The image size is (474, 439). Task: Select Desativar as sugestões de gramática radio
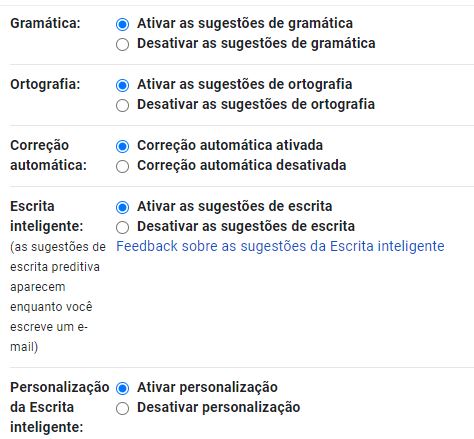tap(122, 44)
